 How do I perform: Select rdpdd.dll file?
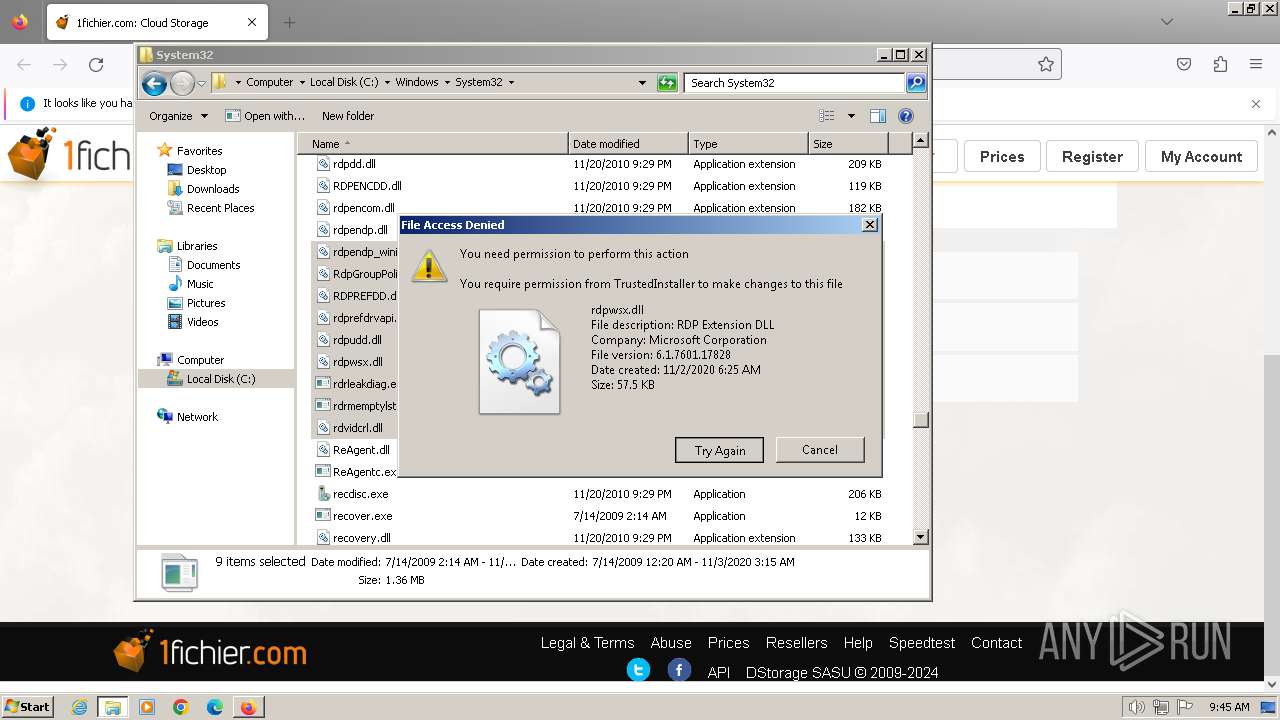[354, 164]
